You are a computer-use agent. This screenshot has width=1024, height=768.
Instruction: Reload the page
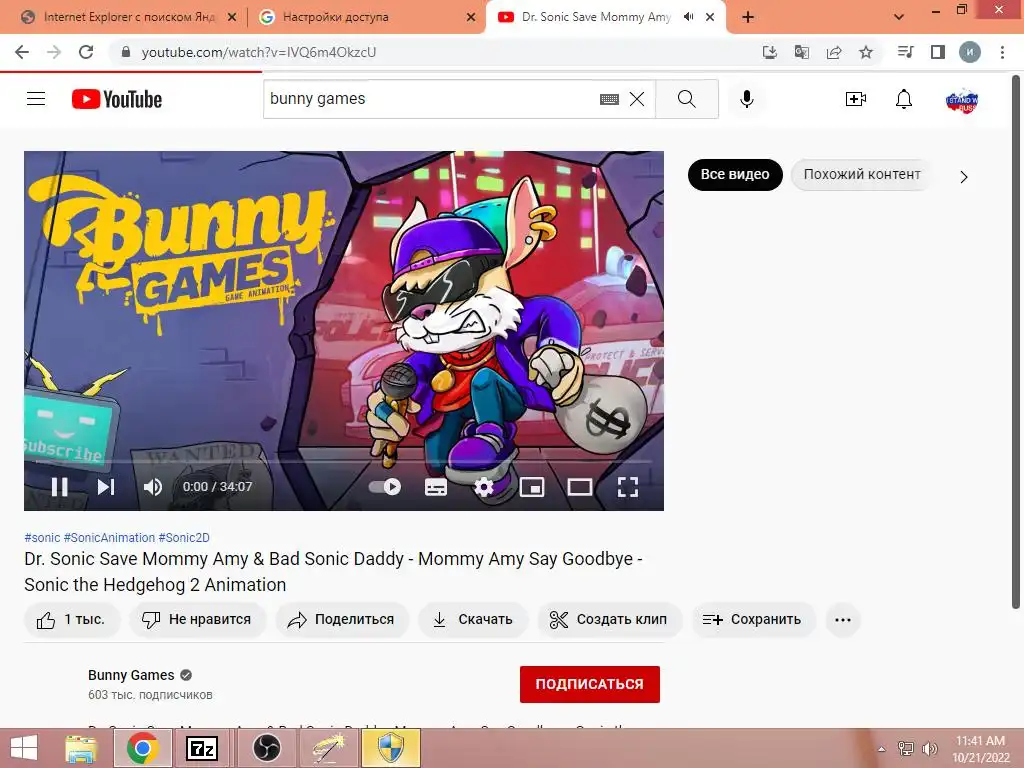[x=86, y=52]
